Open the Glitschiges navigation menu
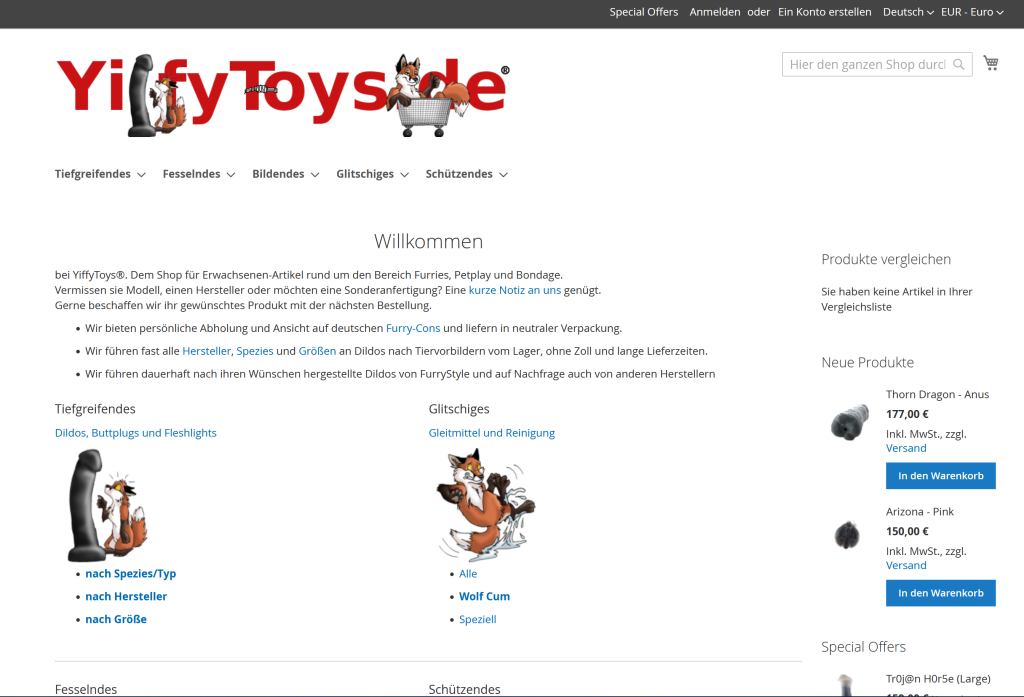Viewport: 1024px width, 697px height. pos(372,174)
